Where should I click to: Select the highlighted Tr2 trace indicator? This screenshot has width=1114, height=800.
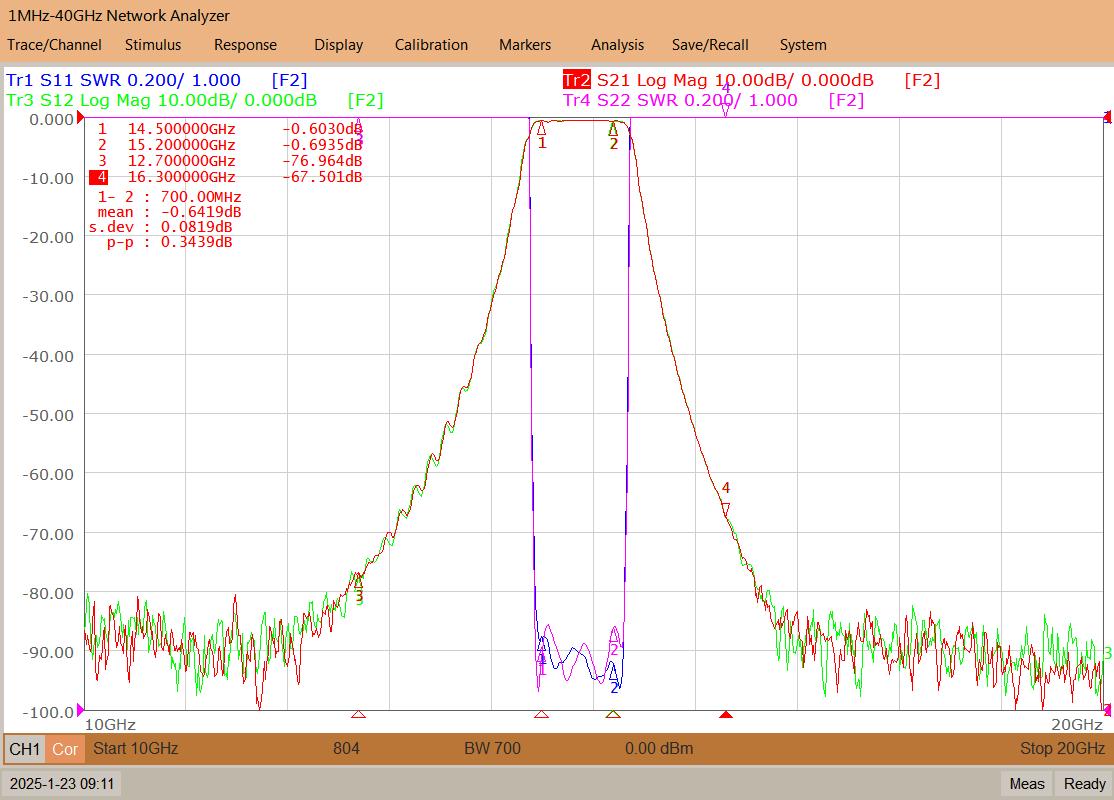tap(576, 80)
